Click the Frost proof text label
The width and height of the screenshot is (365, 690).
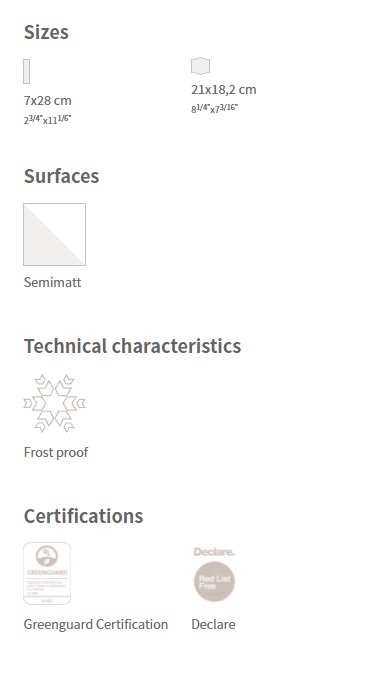pos(56,452)
